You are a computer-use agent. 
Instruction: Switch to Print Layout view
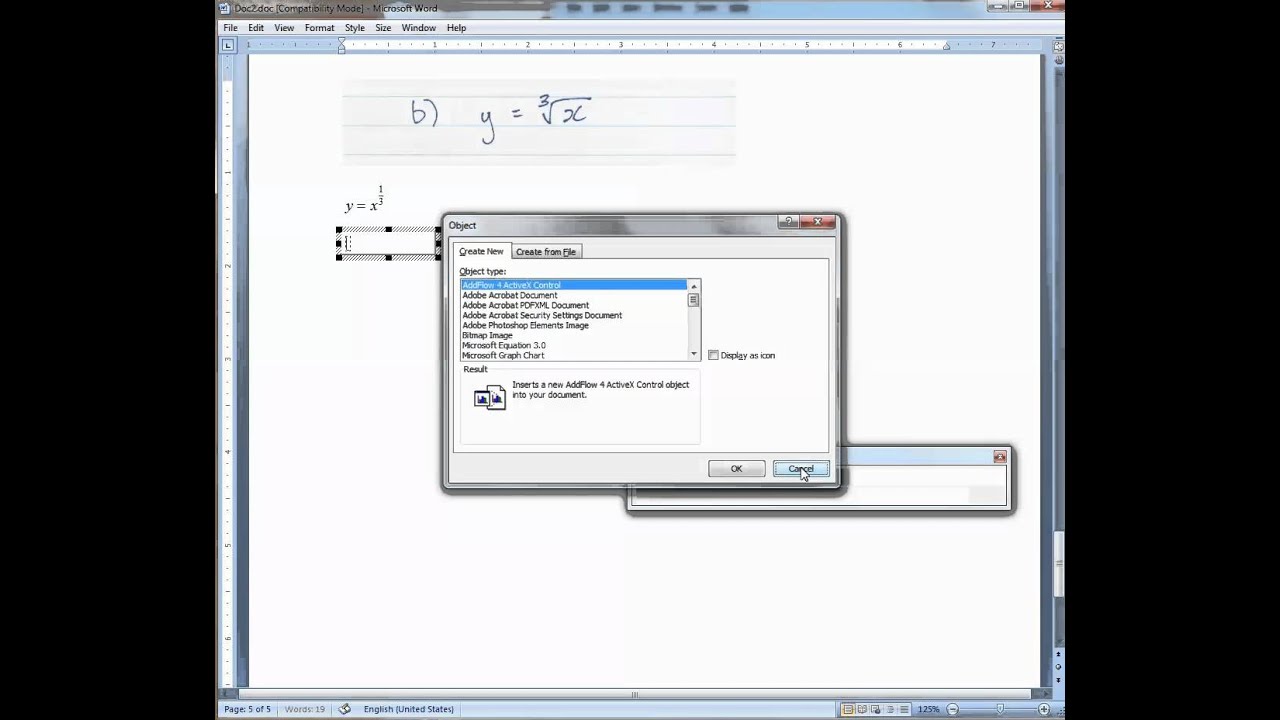tap(848, 709)
